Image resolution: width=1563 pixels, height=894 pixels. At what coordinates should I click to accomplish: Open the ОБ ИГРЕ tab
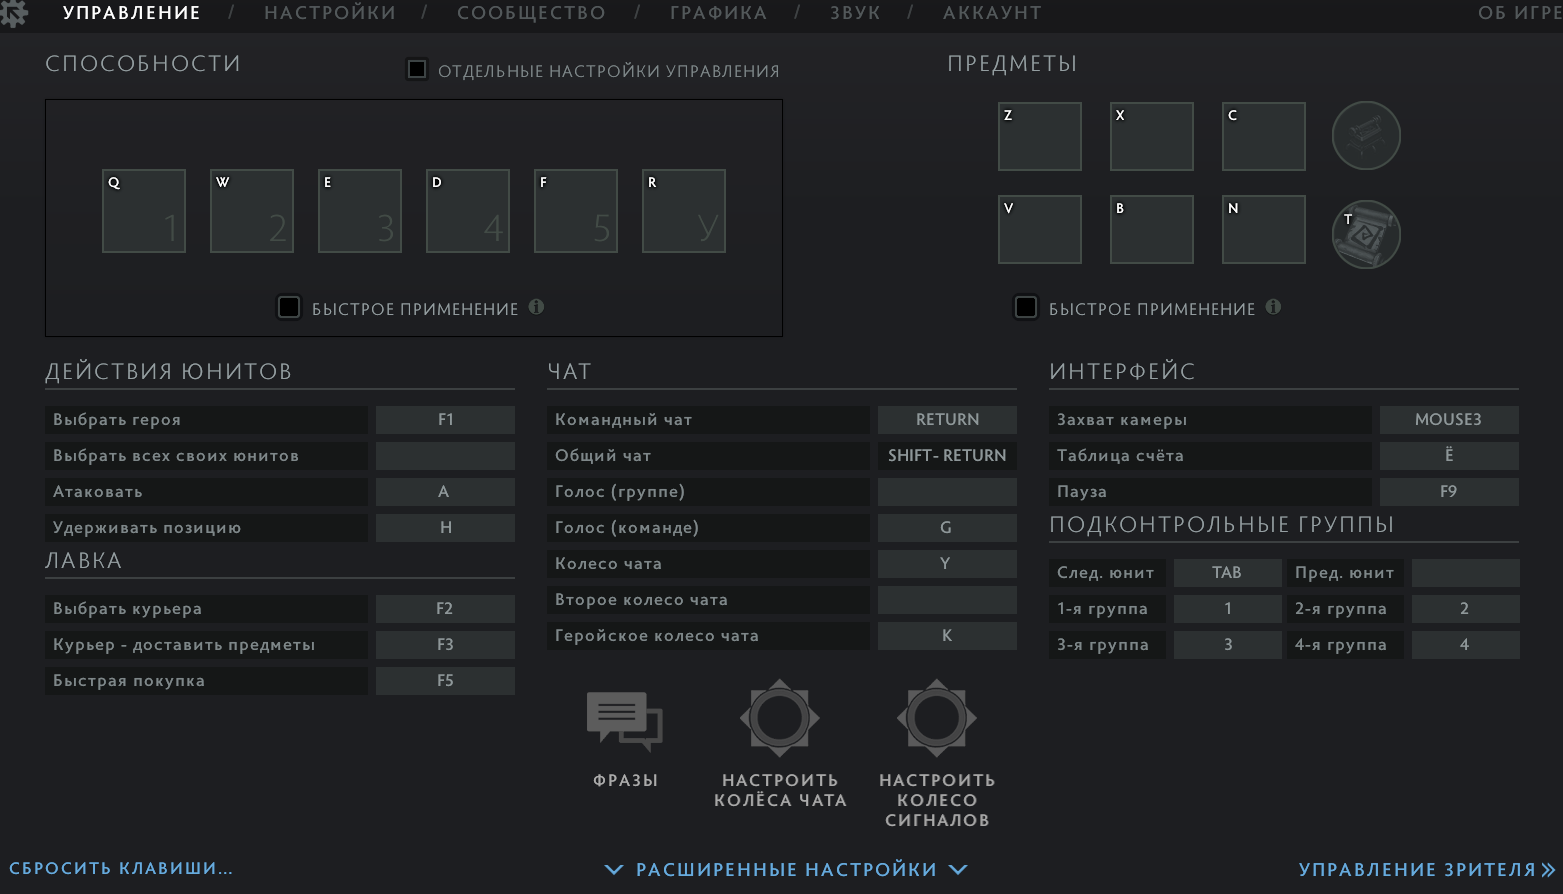[x=1520, y=13]
